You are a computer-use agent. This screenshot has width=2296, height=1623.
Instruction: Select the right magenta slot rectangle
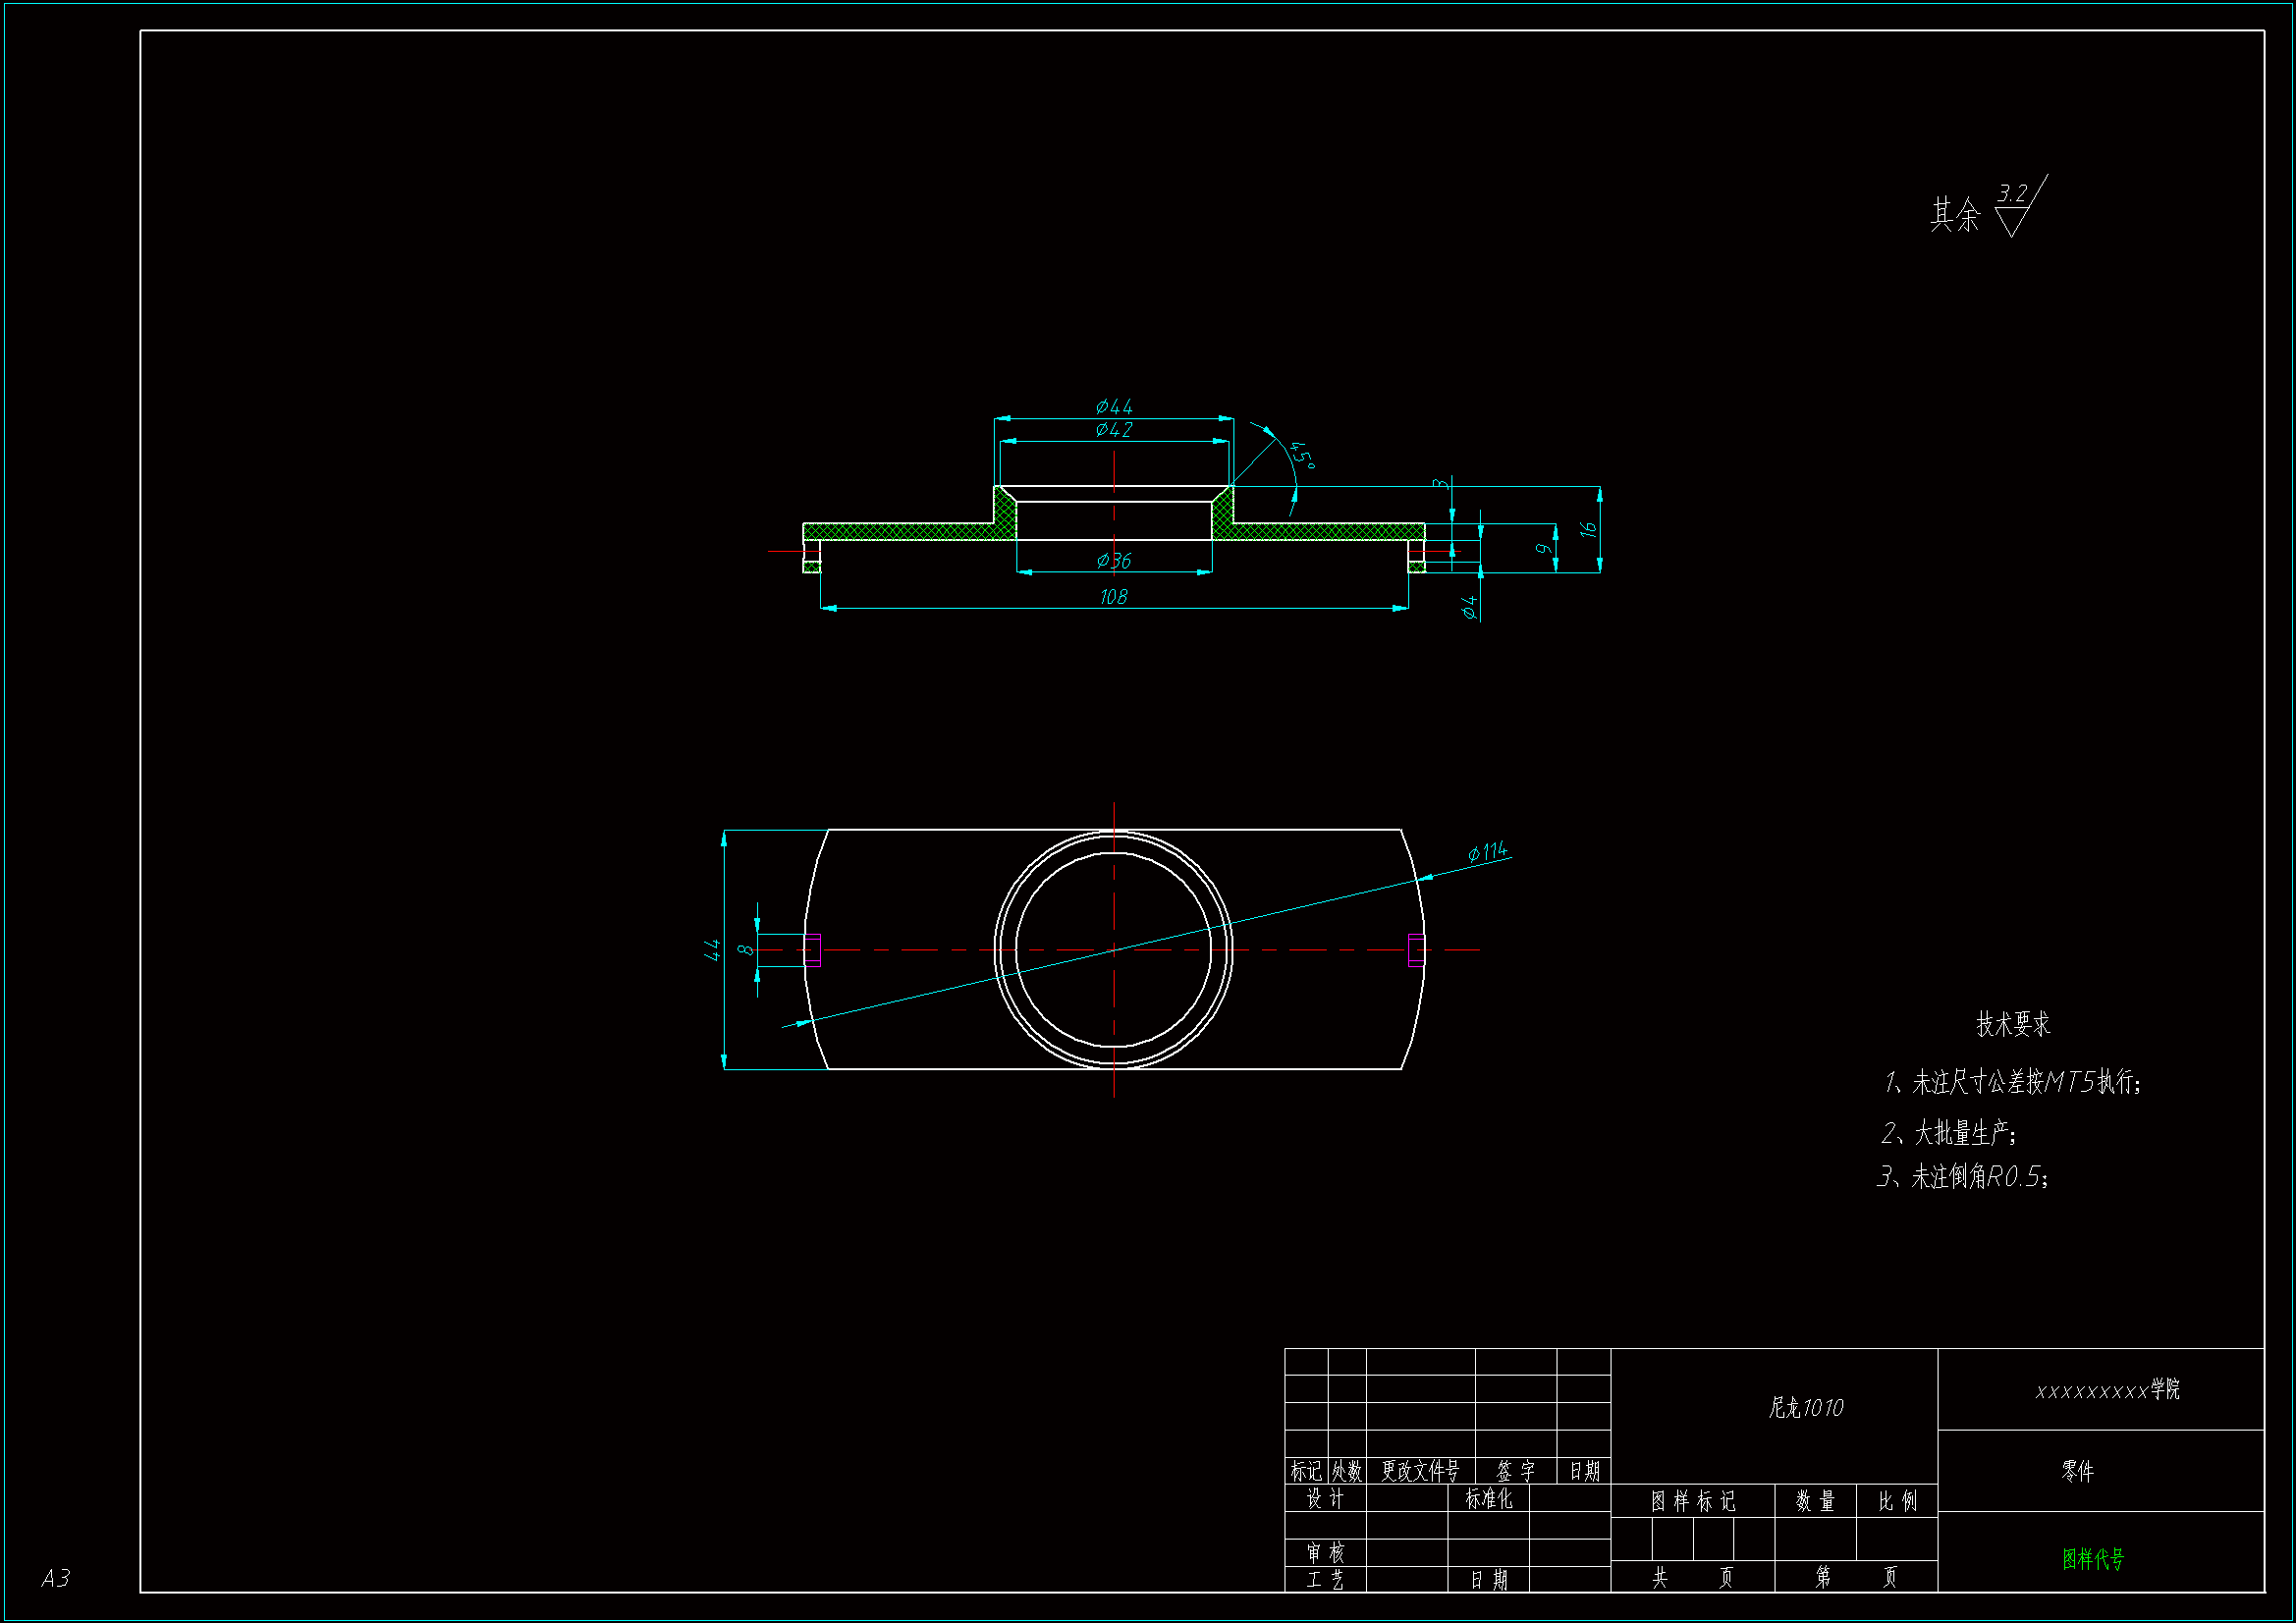[1416, 950]
